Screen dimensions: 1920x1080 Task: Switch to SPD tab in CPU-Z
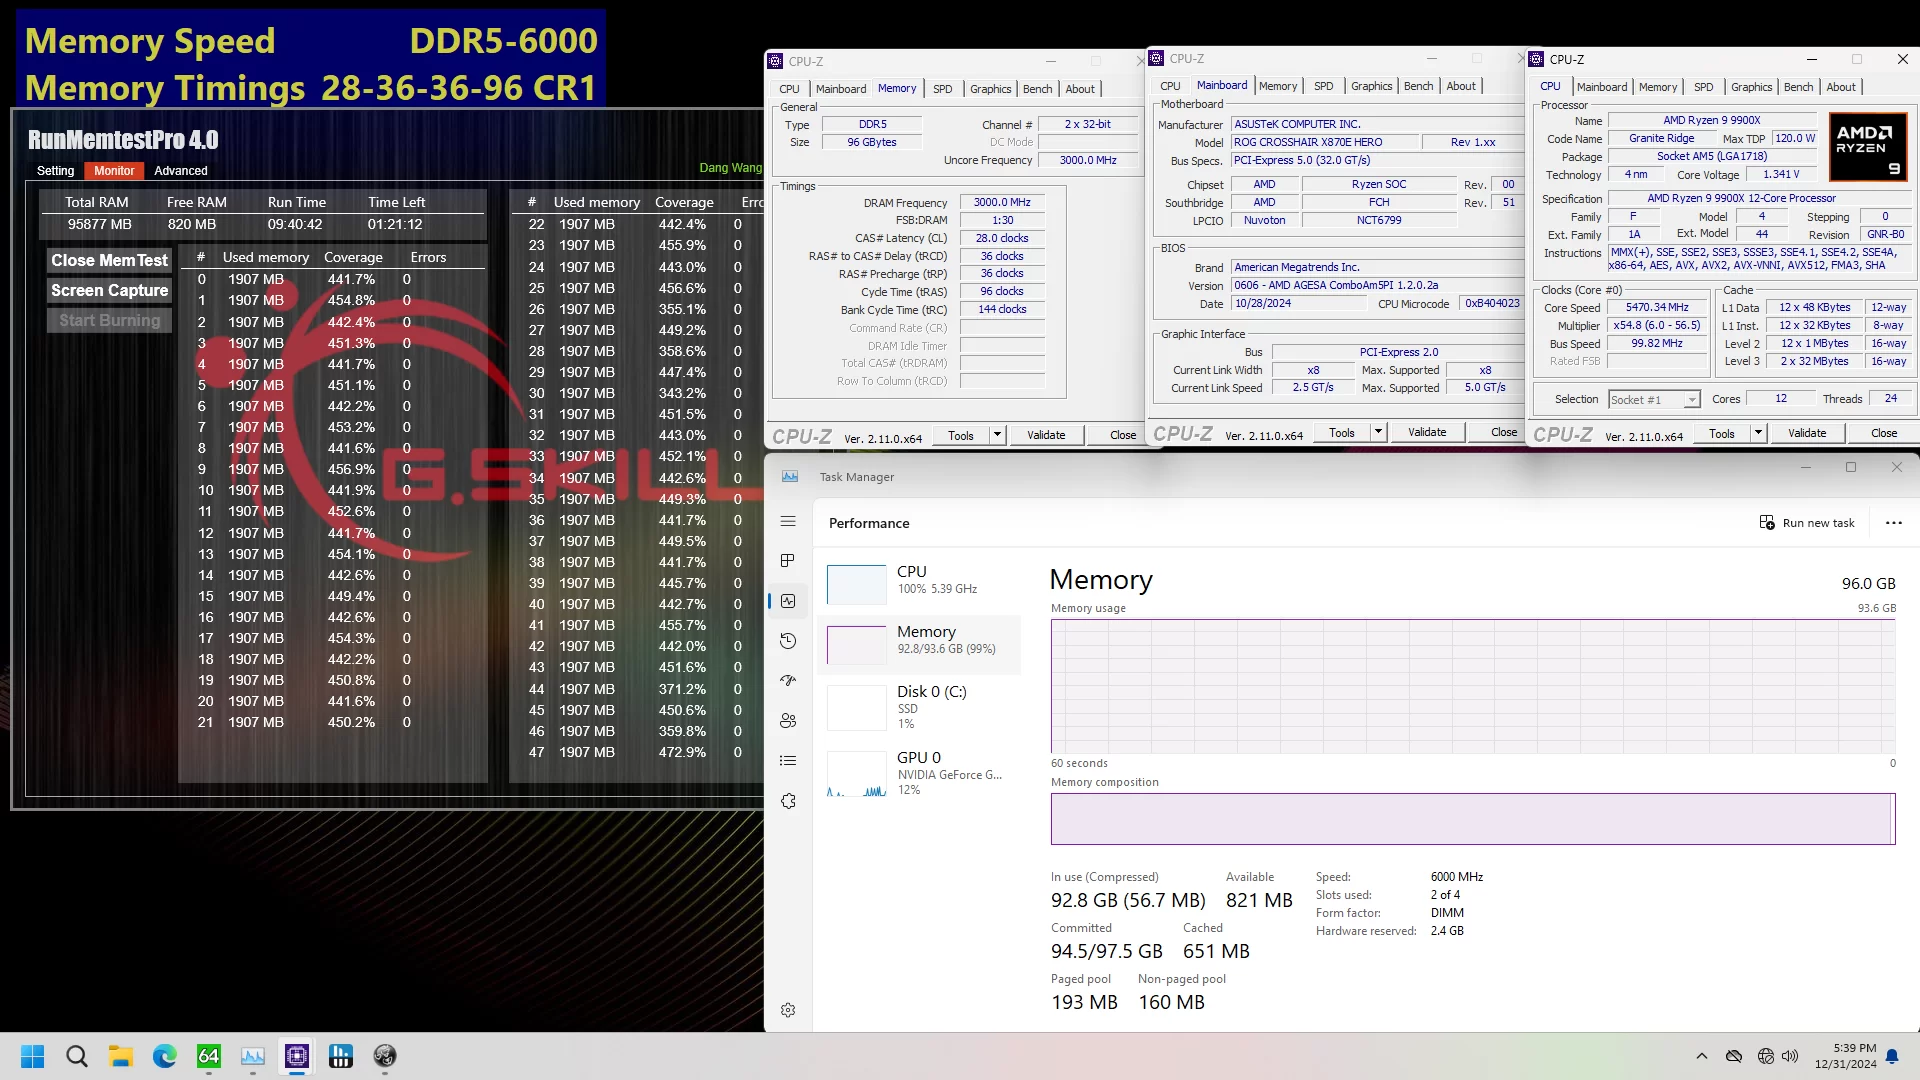click(943, 88)
